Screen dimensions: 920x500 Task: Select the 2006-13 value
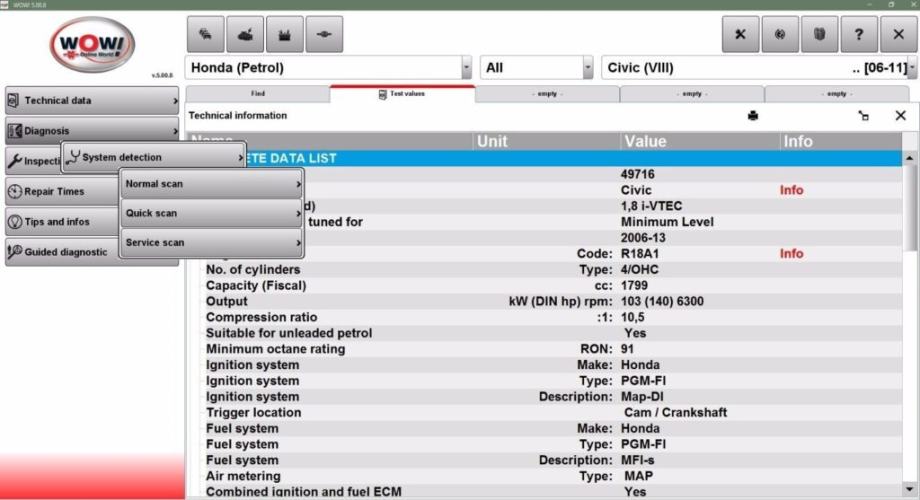pyautogui.click(x=643, y=238)
